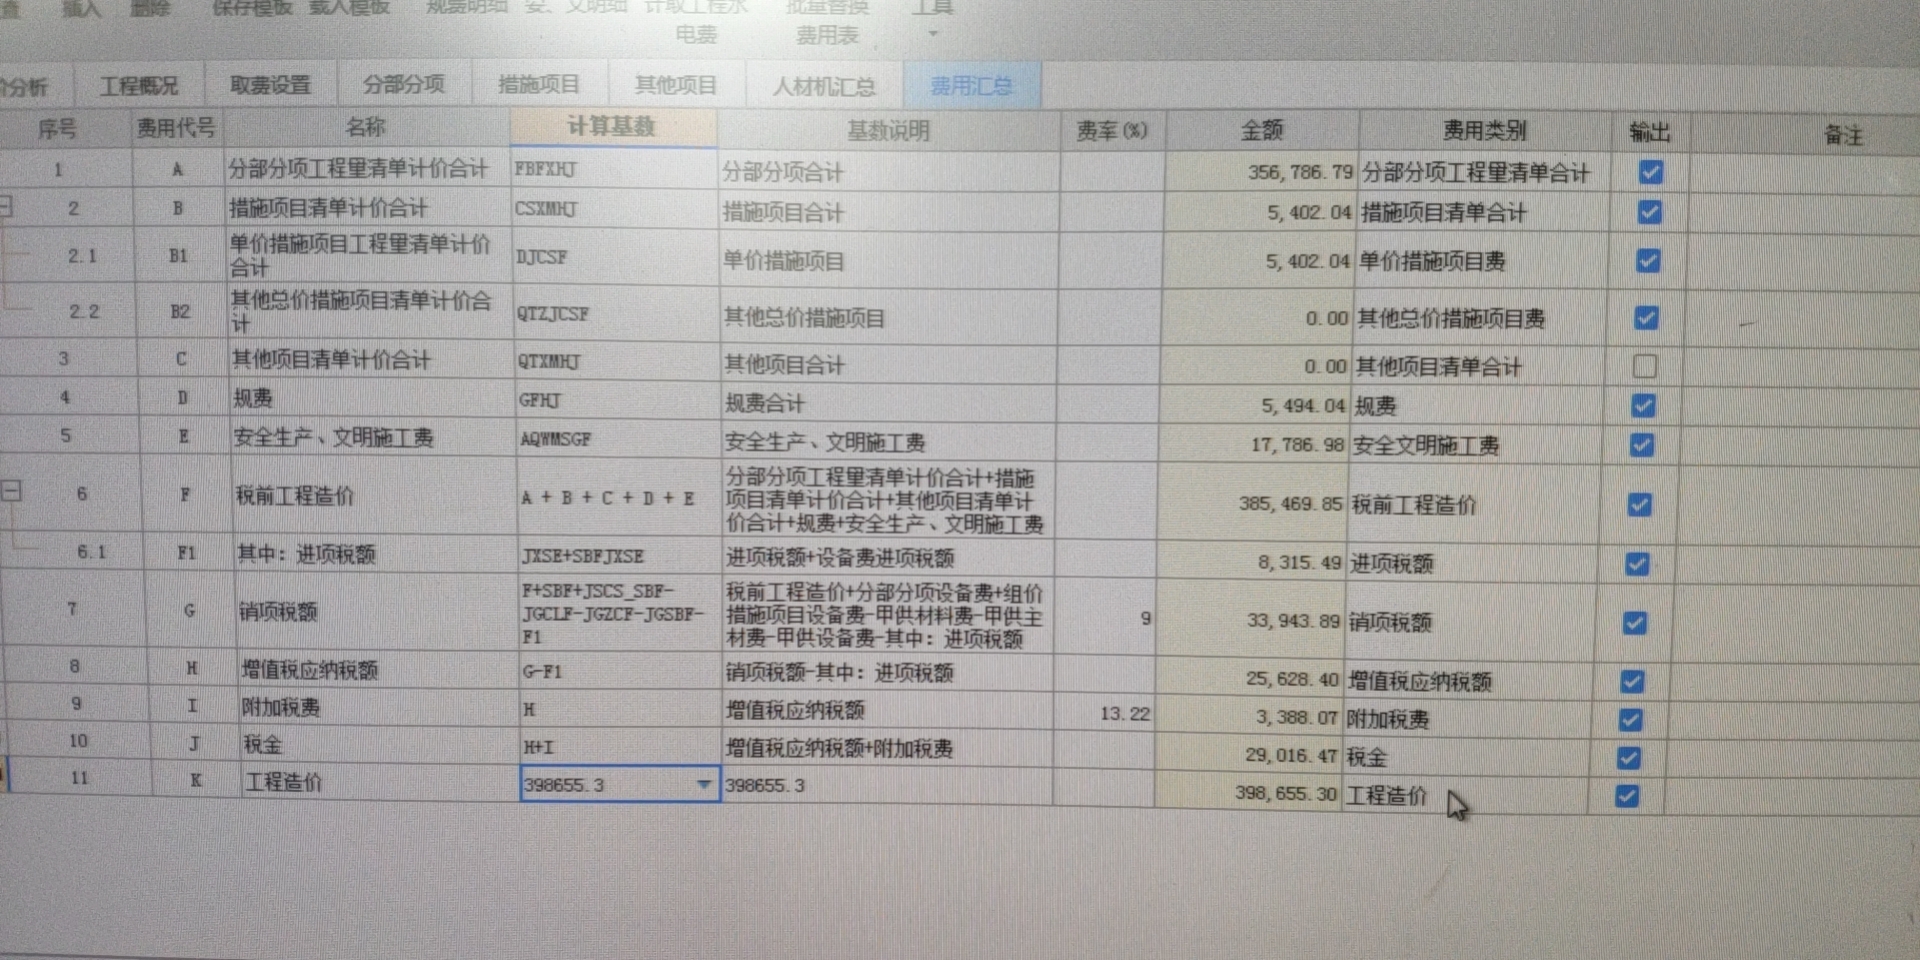
Task: Uncheck output for 分部分项工程量清单计价合计 row
Action: coord(1651,172)
